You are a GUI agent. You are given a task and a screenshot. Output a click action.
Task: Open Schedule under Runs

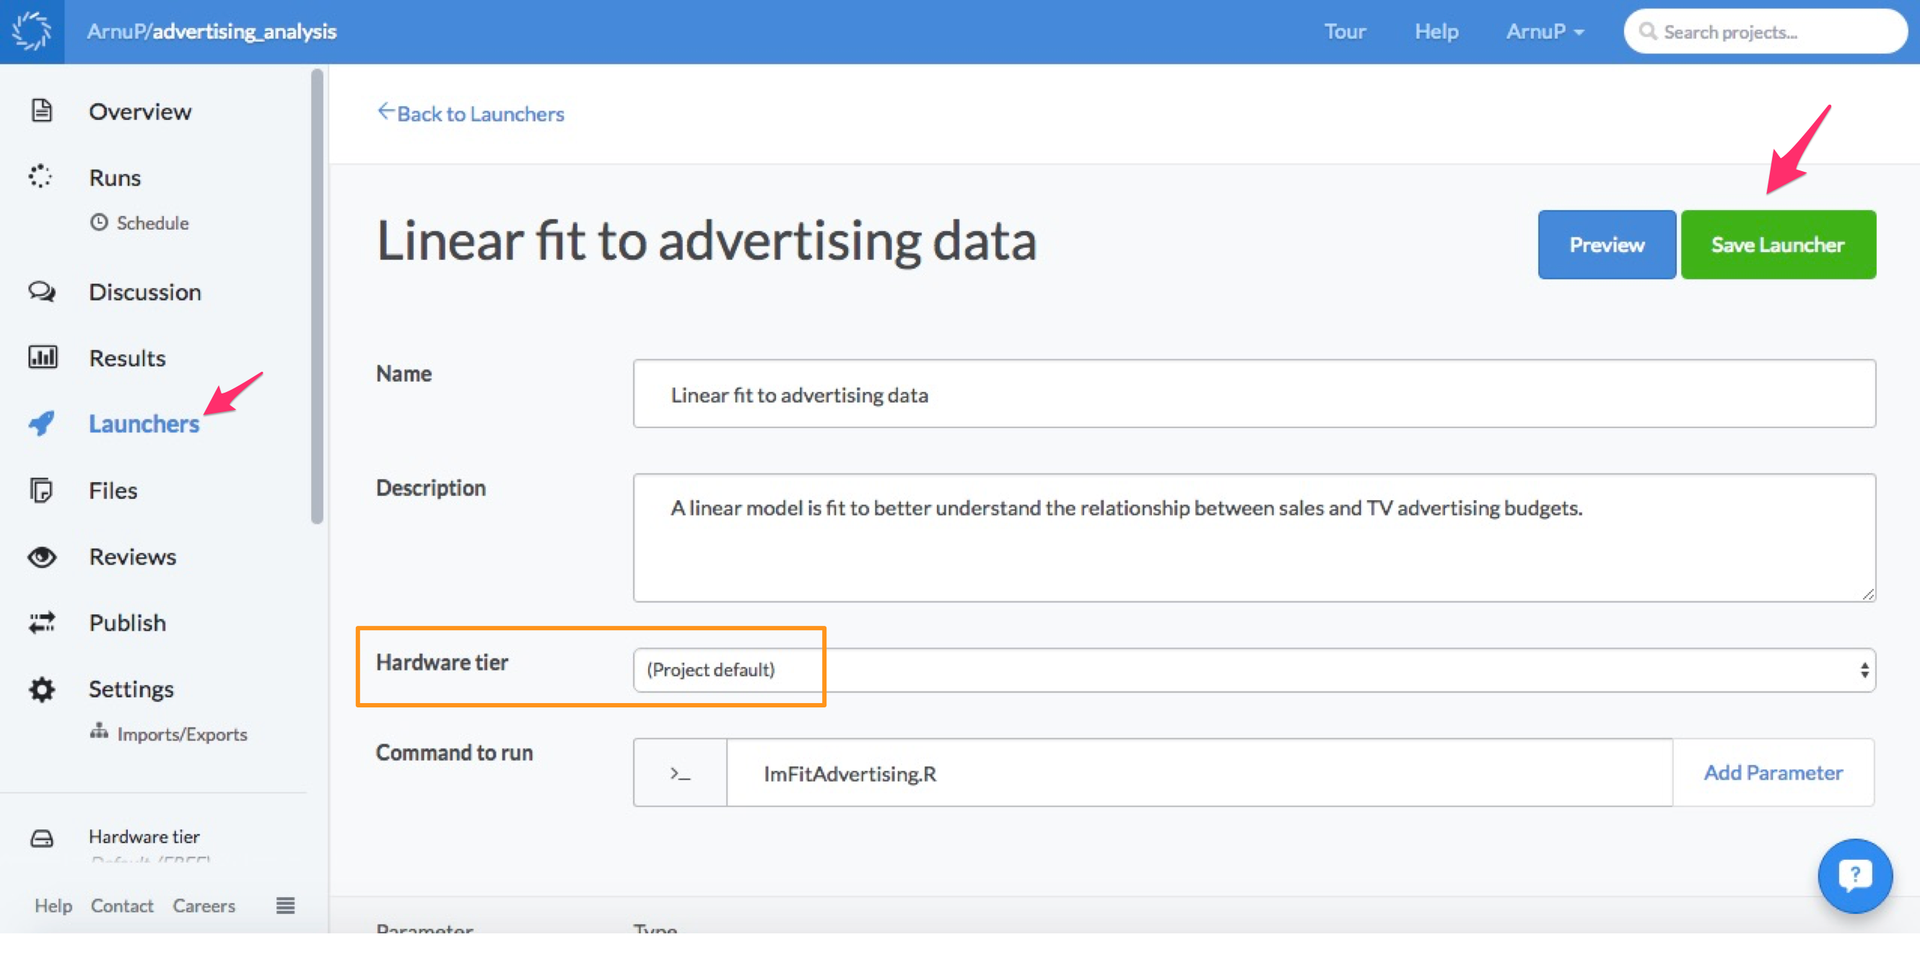tap(152, 223)
